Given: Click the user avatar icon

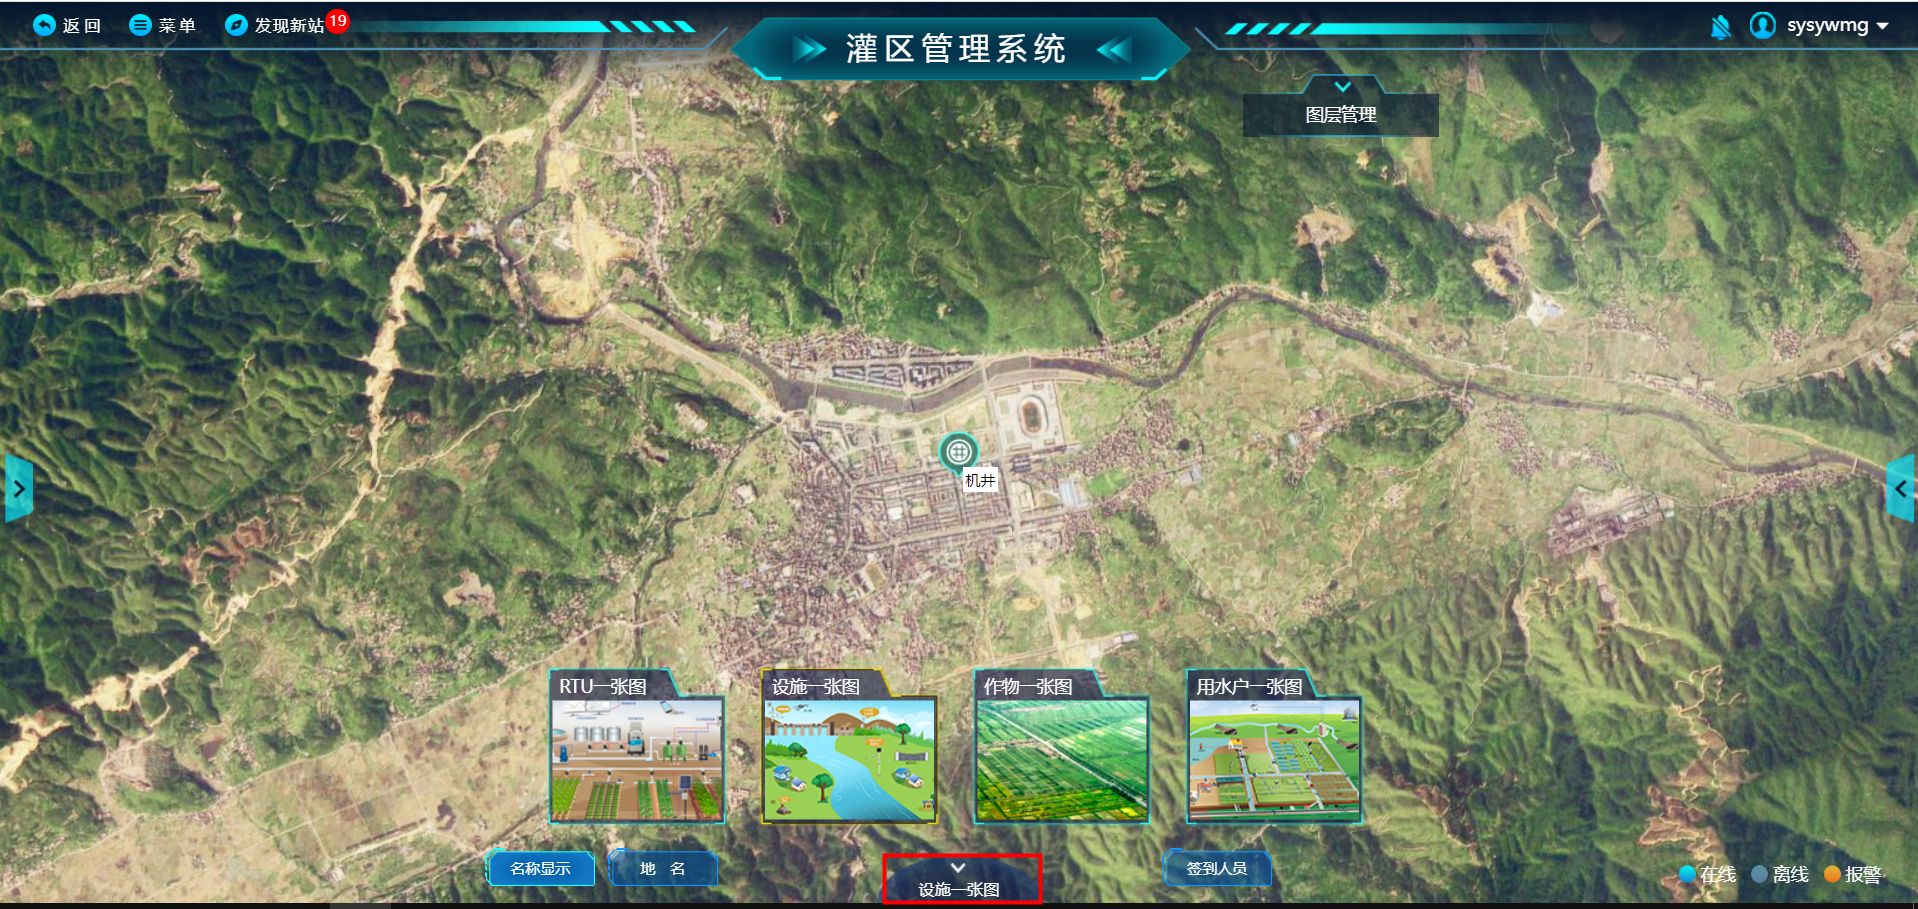Looking at the screenshot, I should click(1762, 25).
